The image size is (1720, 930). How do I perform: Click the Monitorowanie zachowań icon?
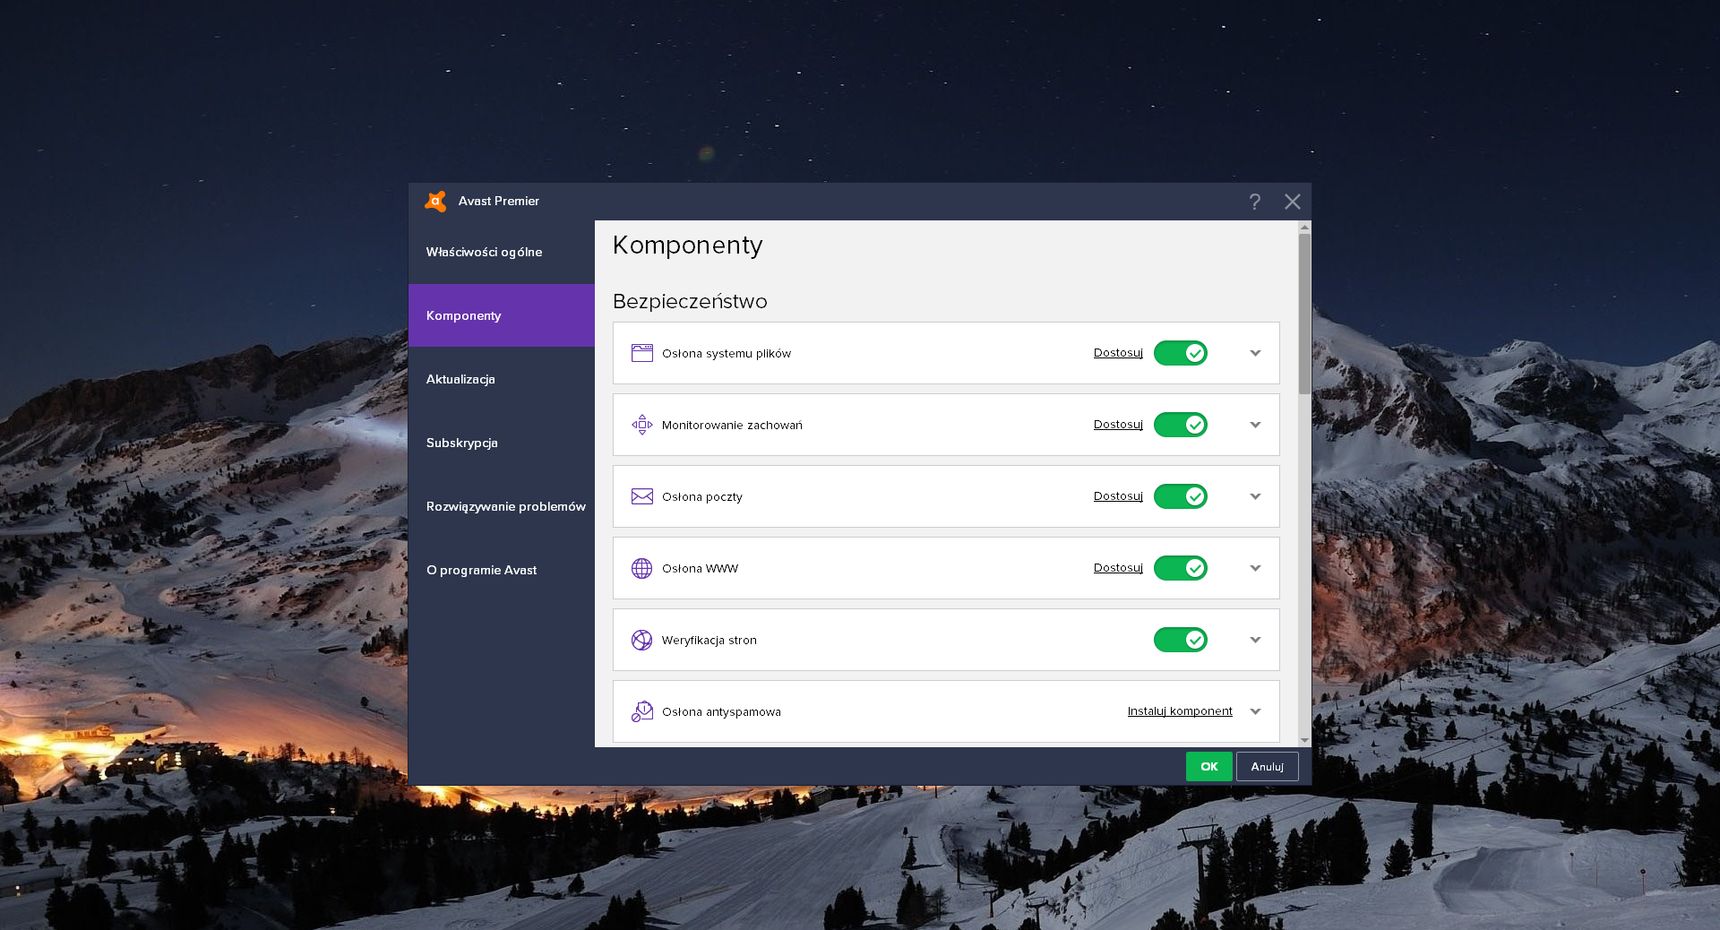pyautogui.click(x=642, y=425)
